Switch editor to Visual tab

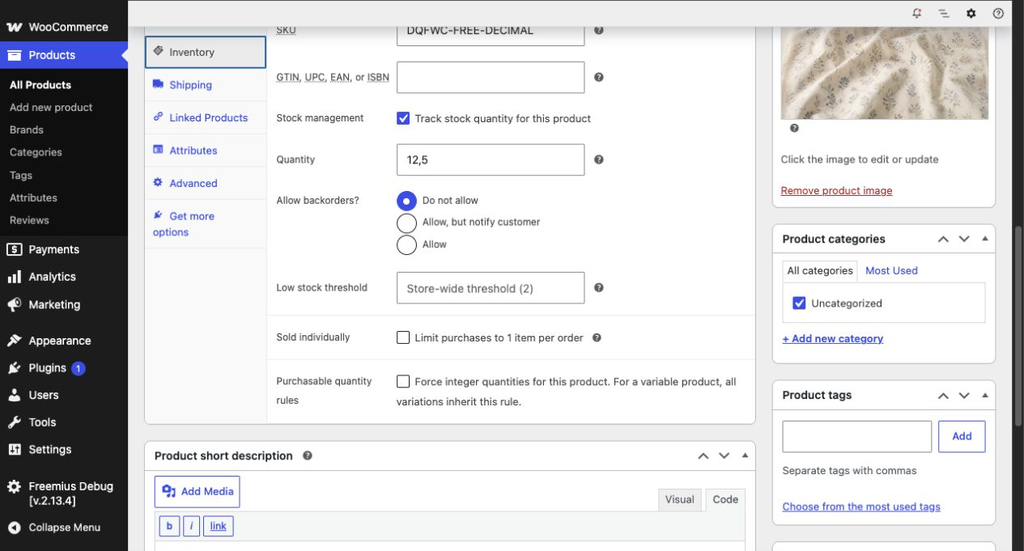pos(679,499)
